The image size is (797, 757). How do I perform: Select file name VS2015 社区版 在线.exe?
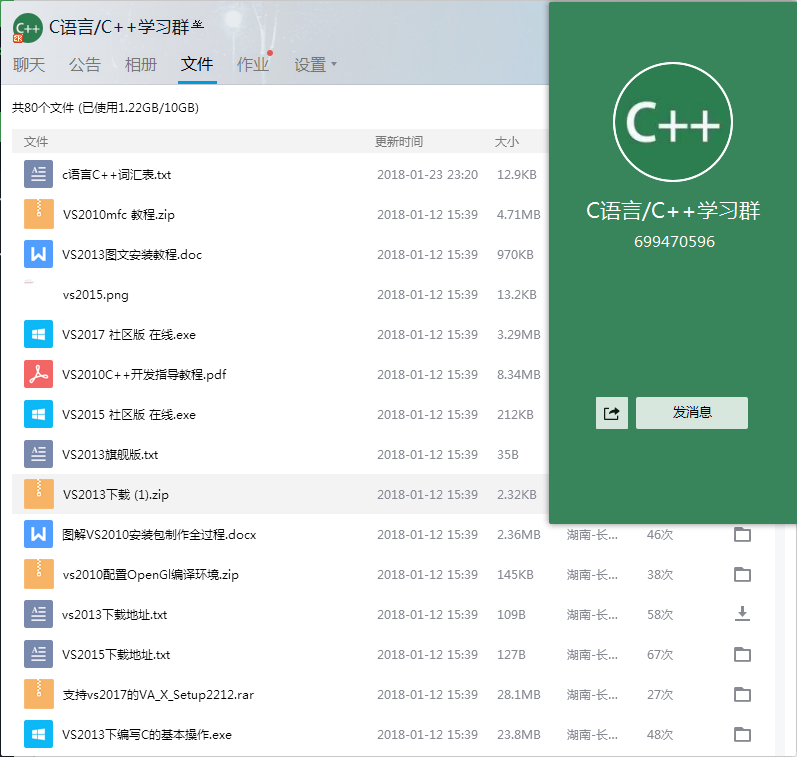pos(129,415)
